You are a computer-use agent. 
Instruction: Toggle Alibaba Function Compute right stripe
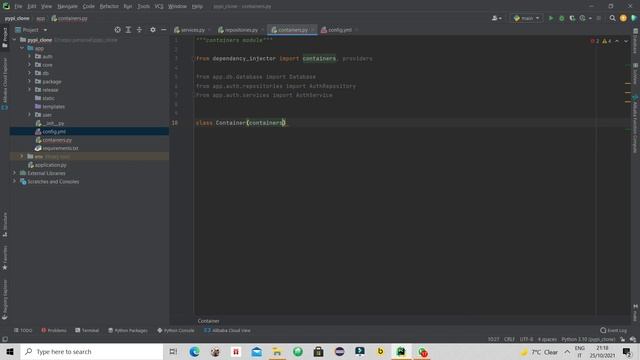pyautogui.click(x=636, y=124)
